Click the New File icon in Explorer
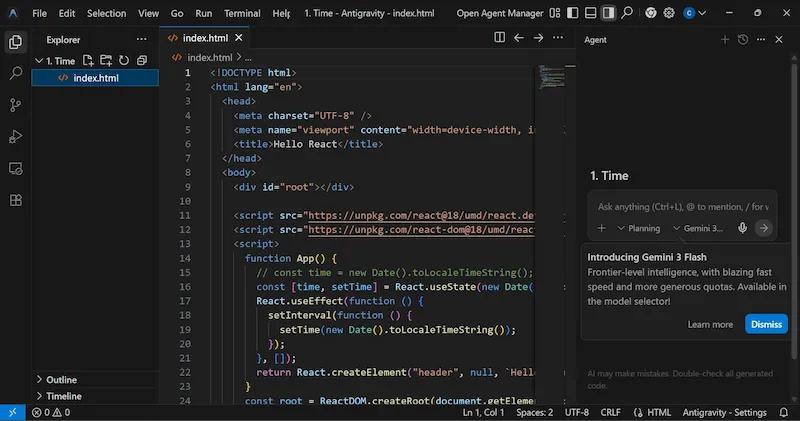 (x=88, y=61)
